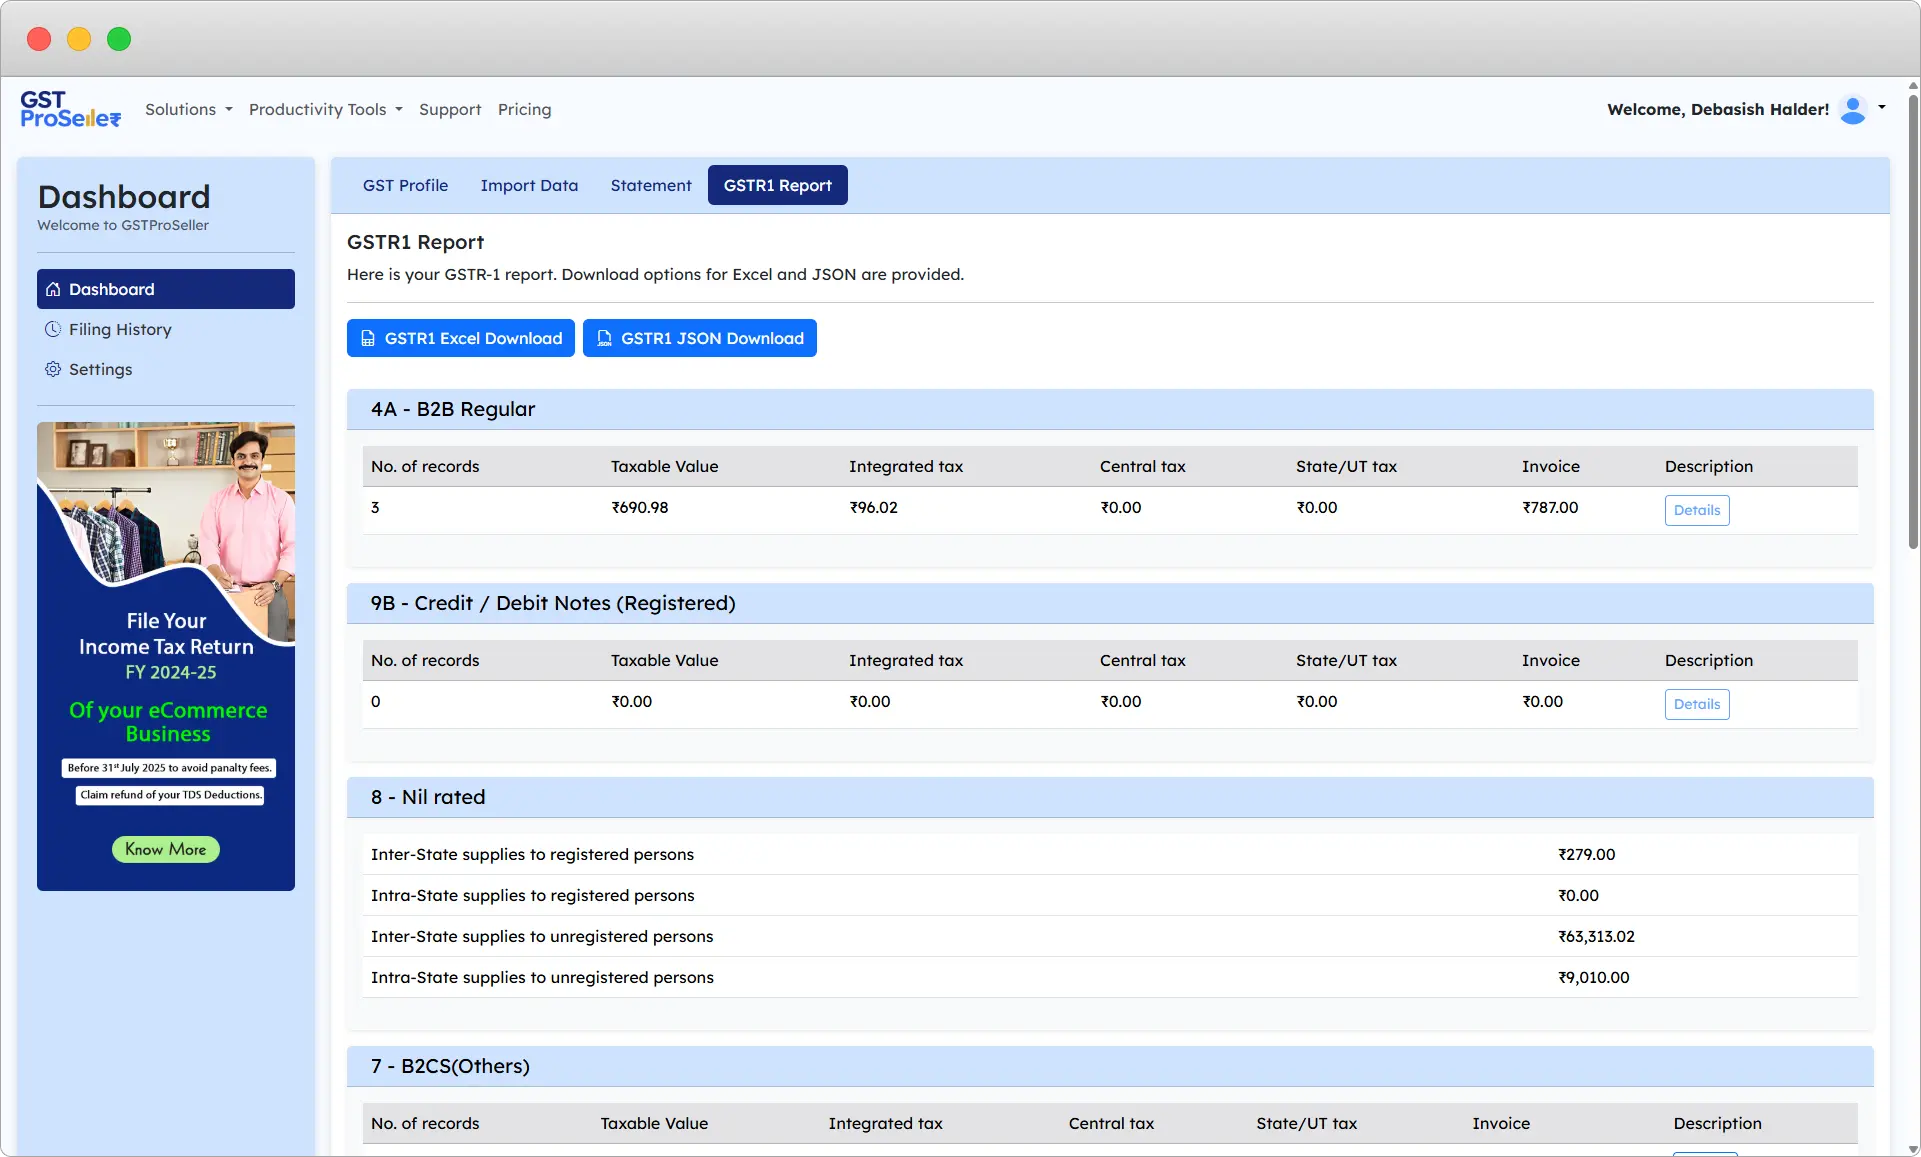Click the Support menu link
This screenshot has width=1921, height=1157.
tap(450, 109)
